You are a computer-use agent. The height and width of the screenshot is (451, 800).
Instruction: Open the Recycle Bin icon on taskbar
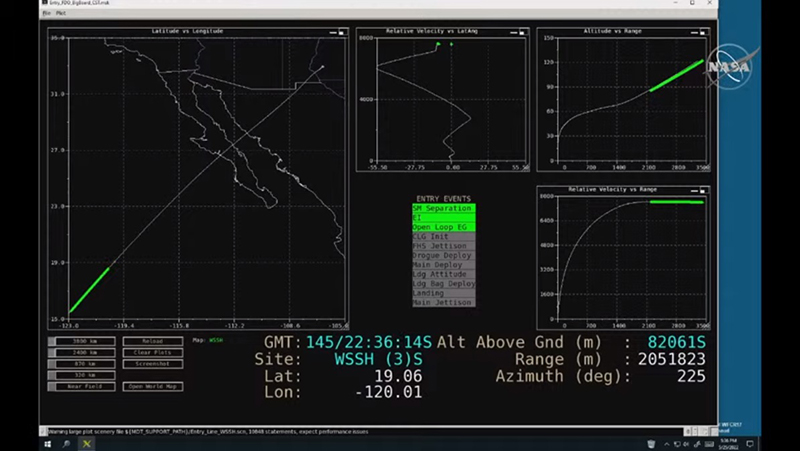click(651, 444)
